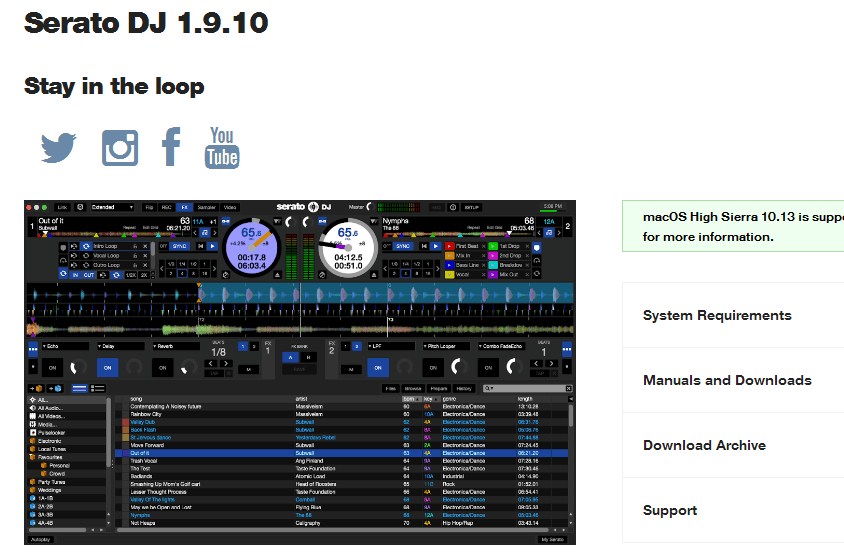Click the add crate icon

pos(36,388)
